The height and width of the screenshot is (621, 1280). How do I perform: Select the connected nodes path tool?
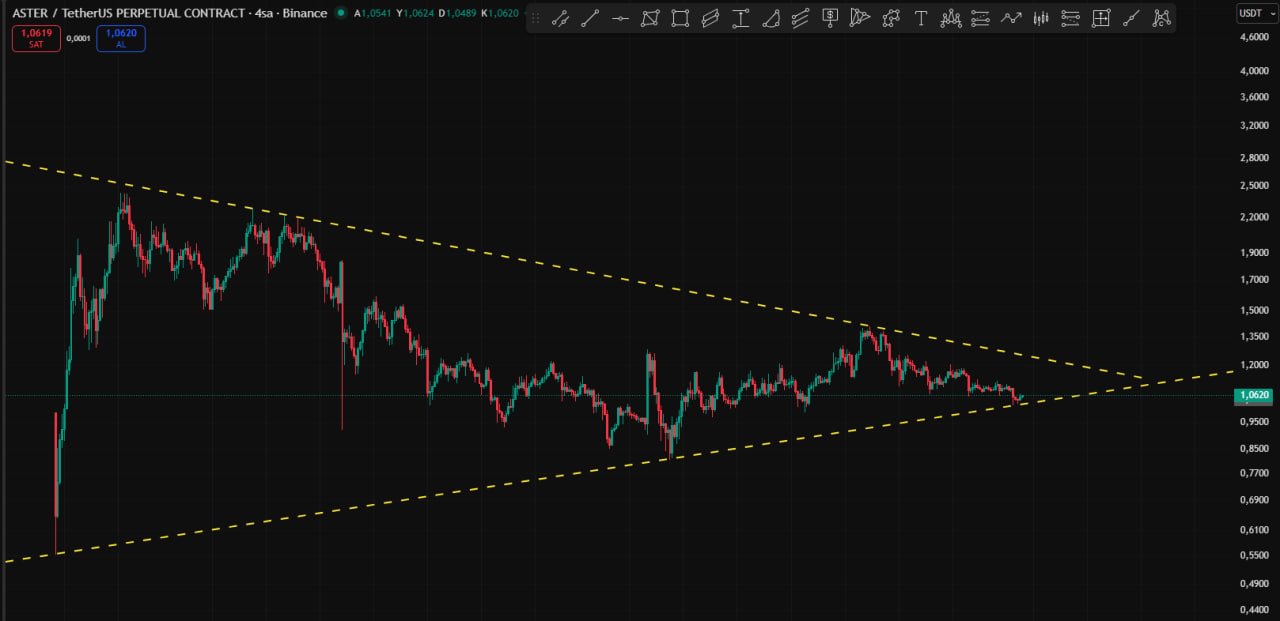(891, 18)
